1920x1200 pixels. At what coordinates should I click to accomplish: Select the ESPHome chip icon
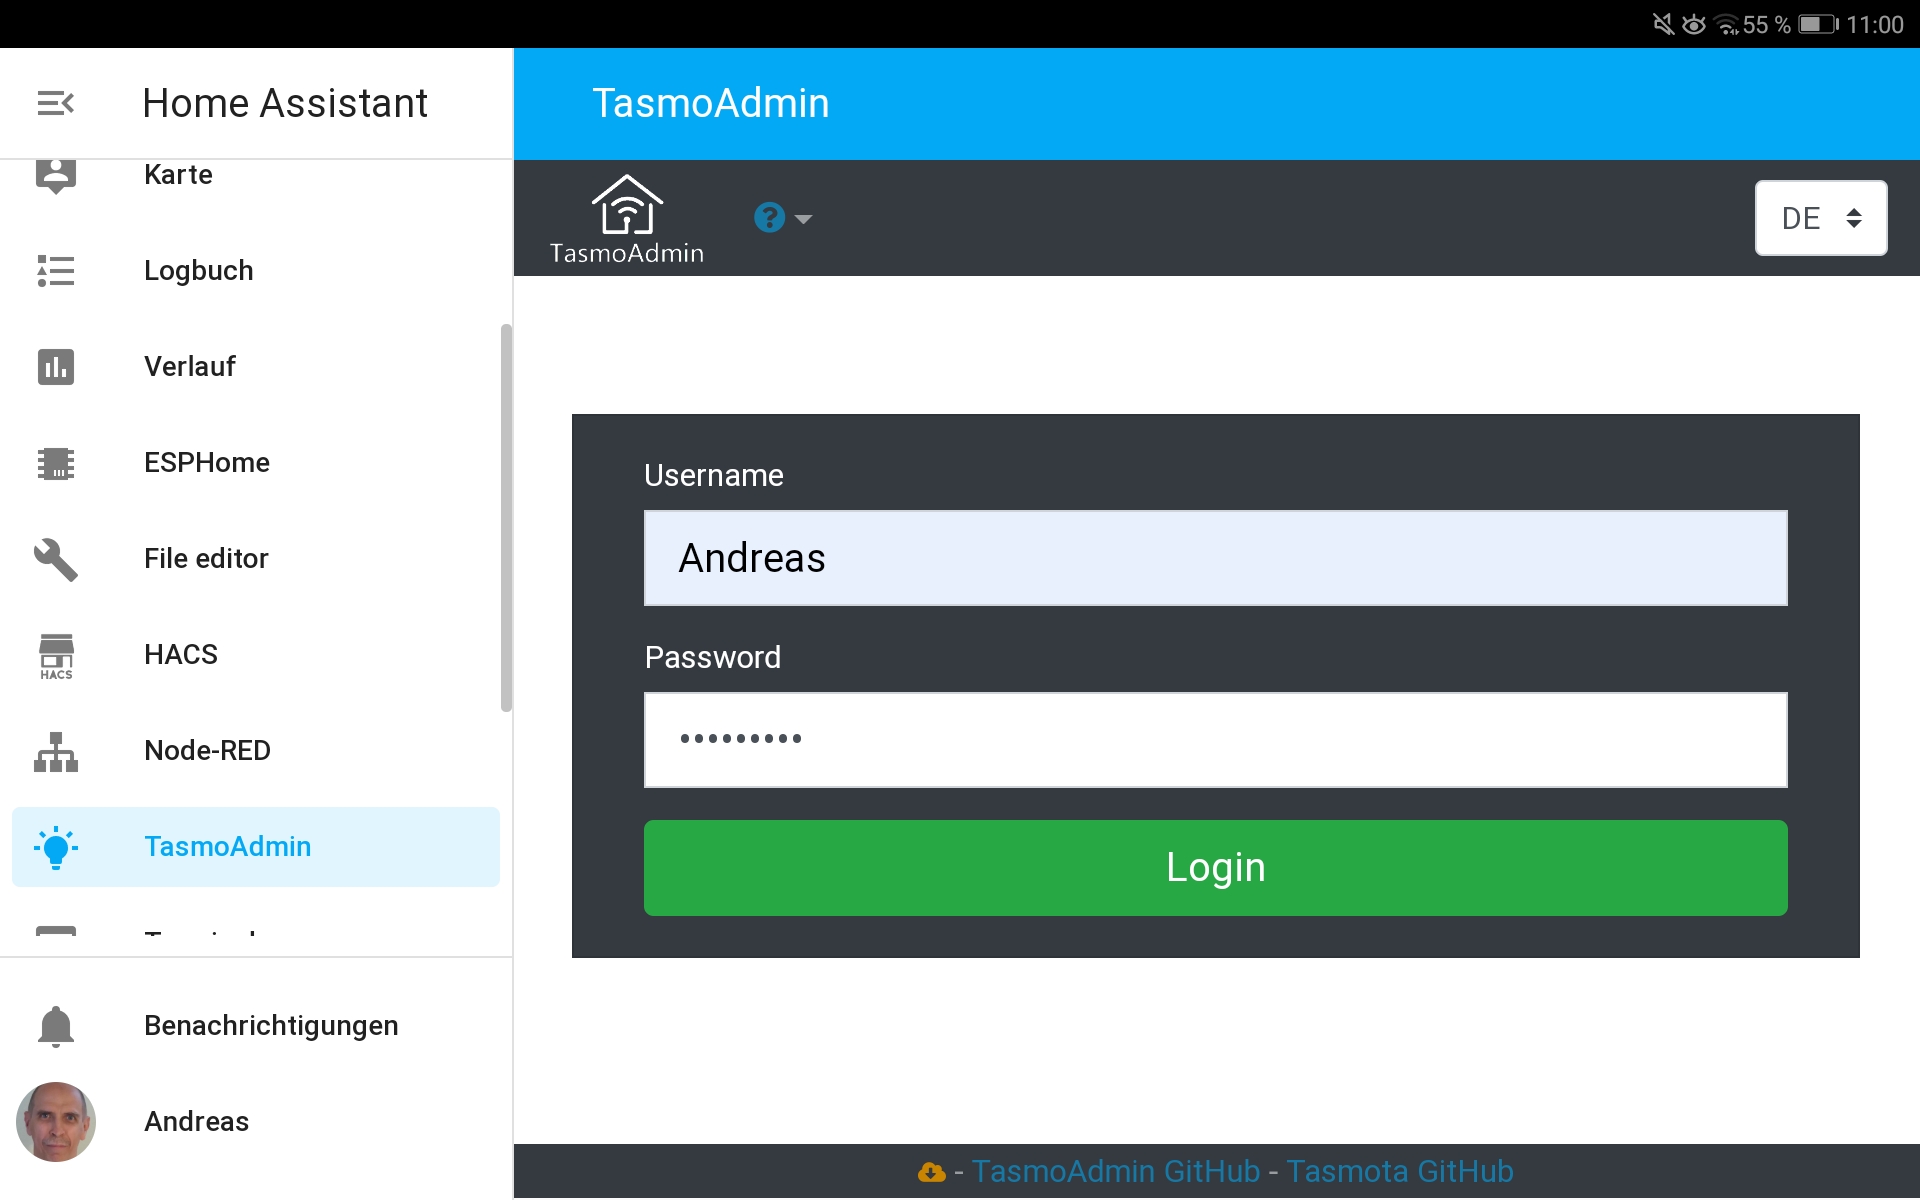(x=56, y=462)
